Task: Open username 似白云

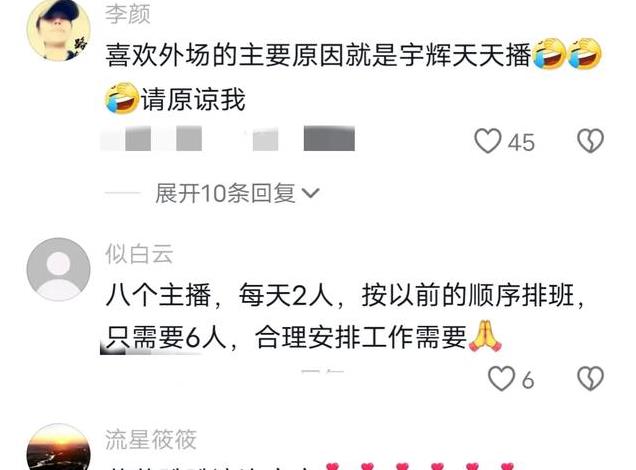Action: pyautogui.click(x=139, y=254)
